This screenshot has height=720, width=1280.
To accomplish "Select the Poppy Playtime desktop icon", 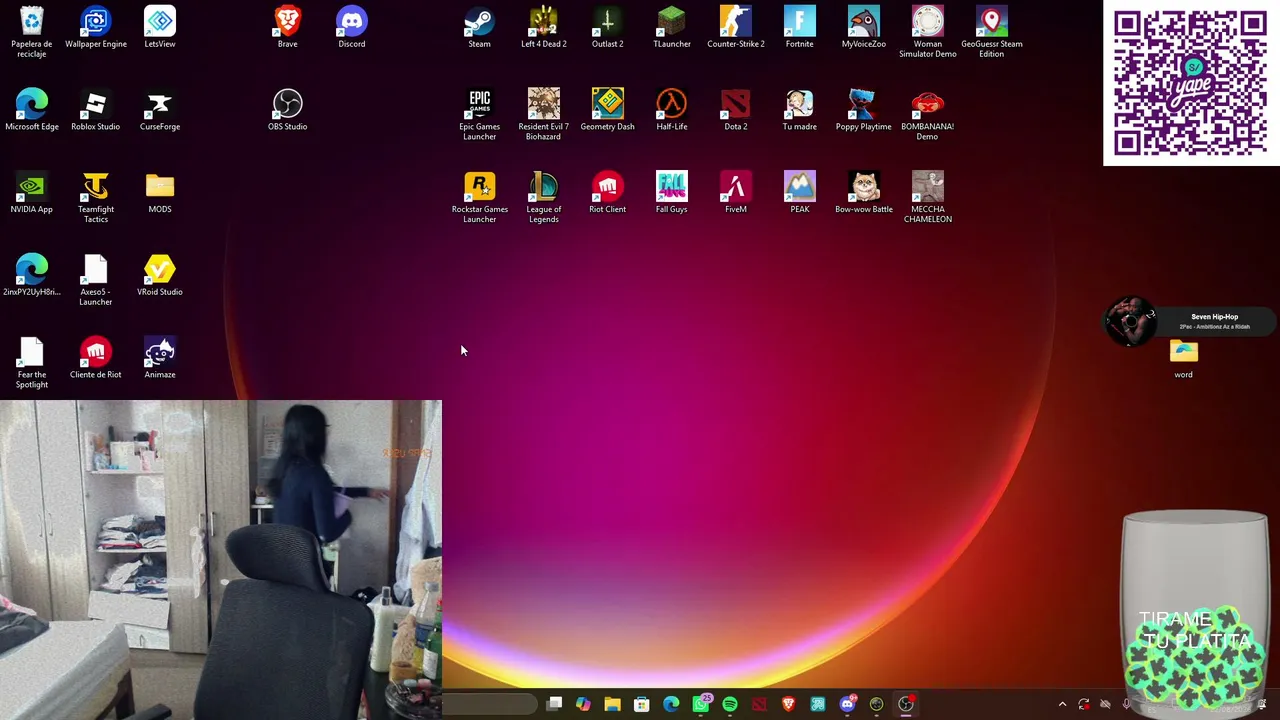I will coord(864,110).
